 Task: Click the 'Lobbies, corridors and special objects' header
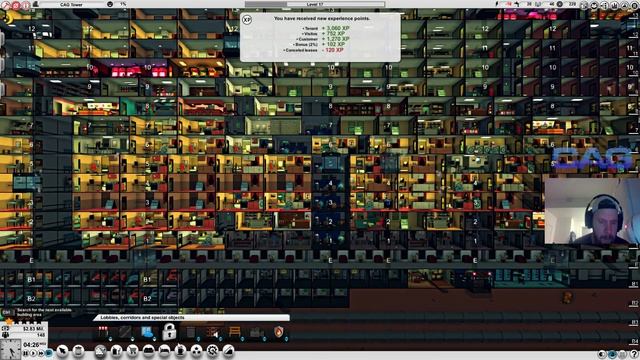tap(142, 317)
